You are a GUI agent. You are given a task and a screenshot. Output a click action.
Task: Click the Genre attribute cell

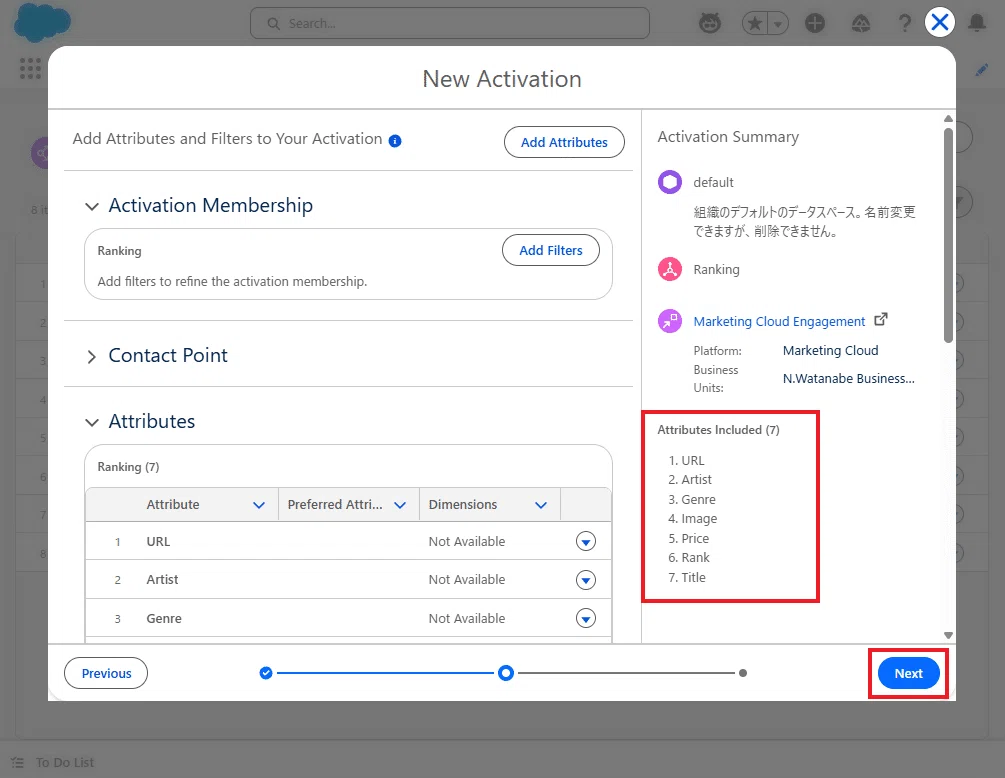[x=164, y=618]
